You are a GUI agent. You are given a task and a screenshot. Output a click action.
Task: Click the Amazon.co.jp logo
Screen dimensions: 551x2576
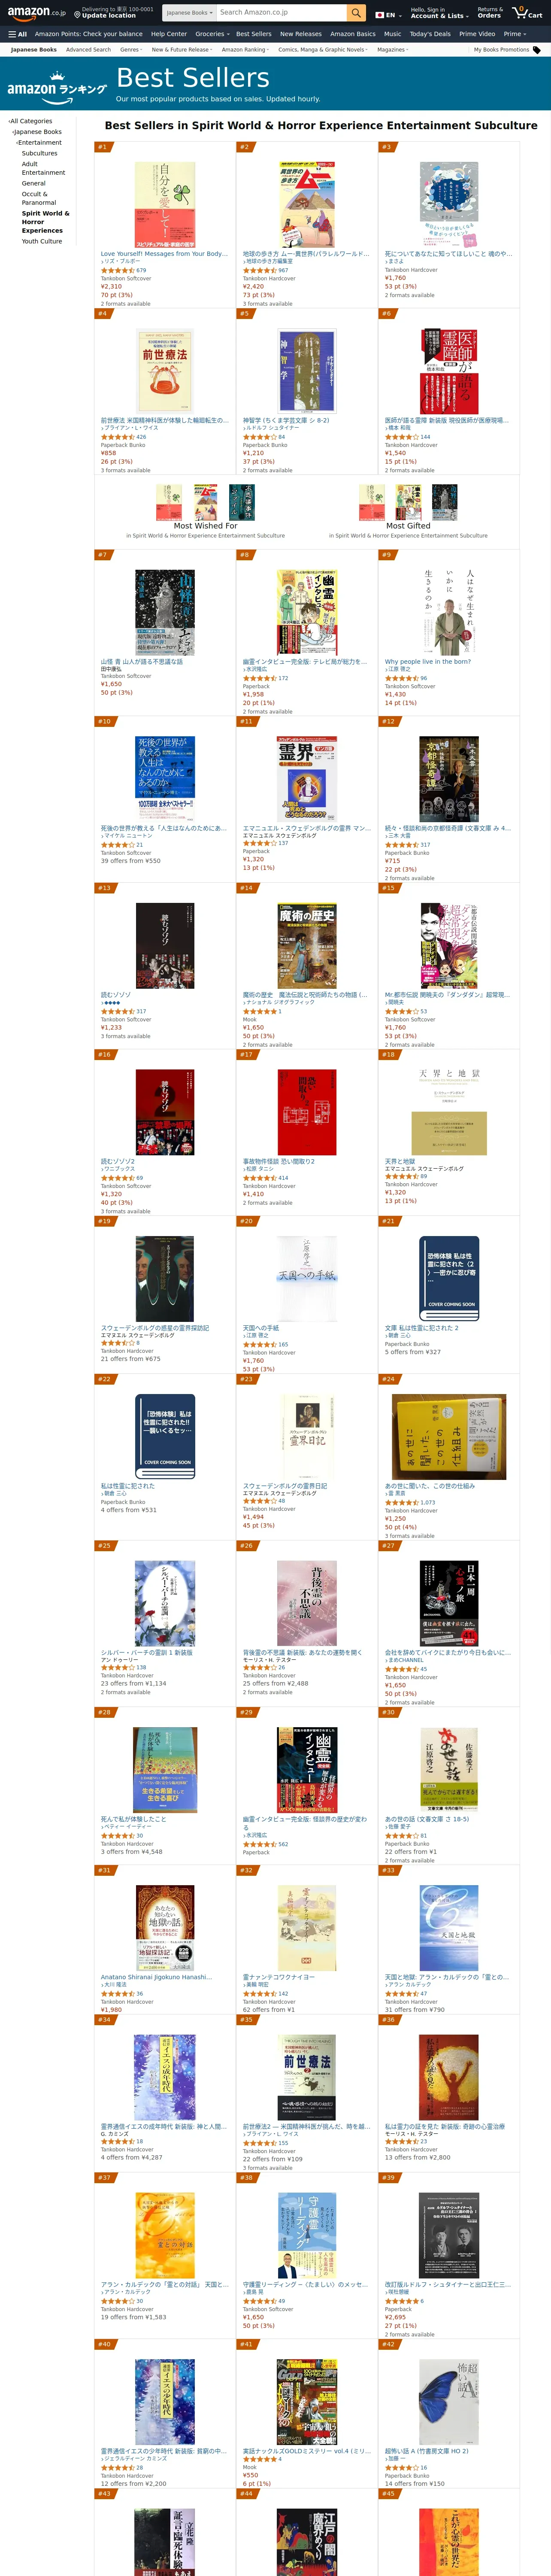[x=36, y=13]
